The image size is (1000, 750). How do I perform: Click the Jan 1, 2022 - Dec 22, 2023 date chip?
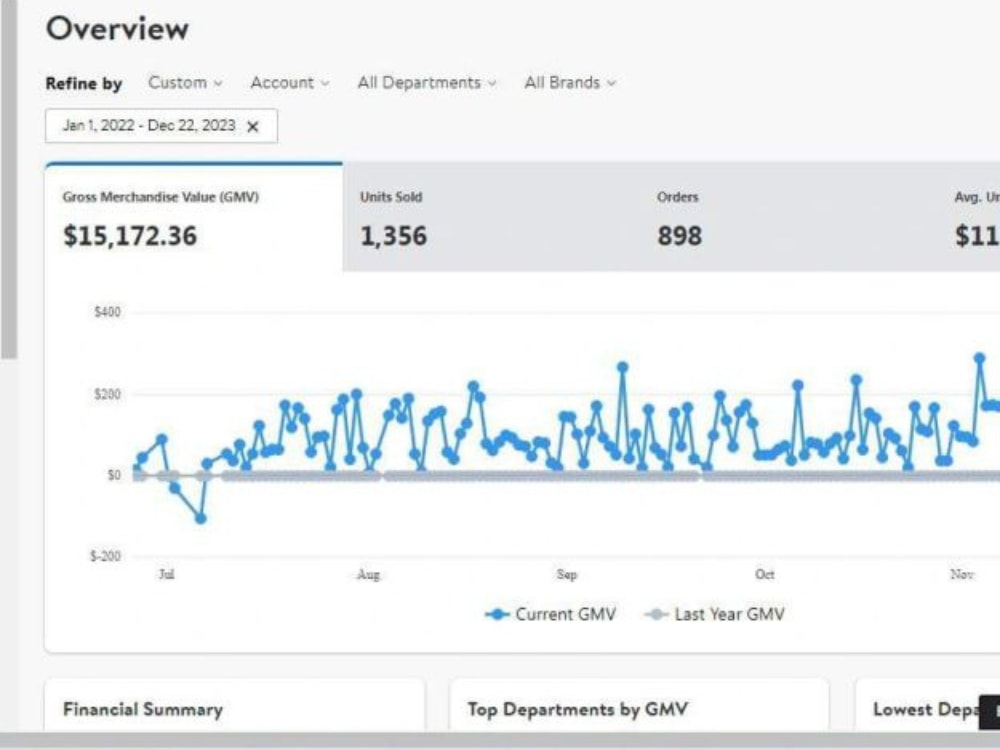click(161, 126)
